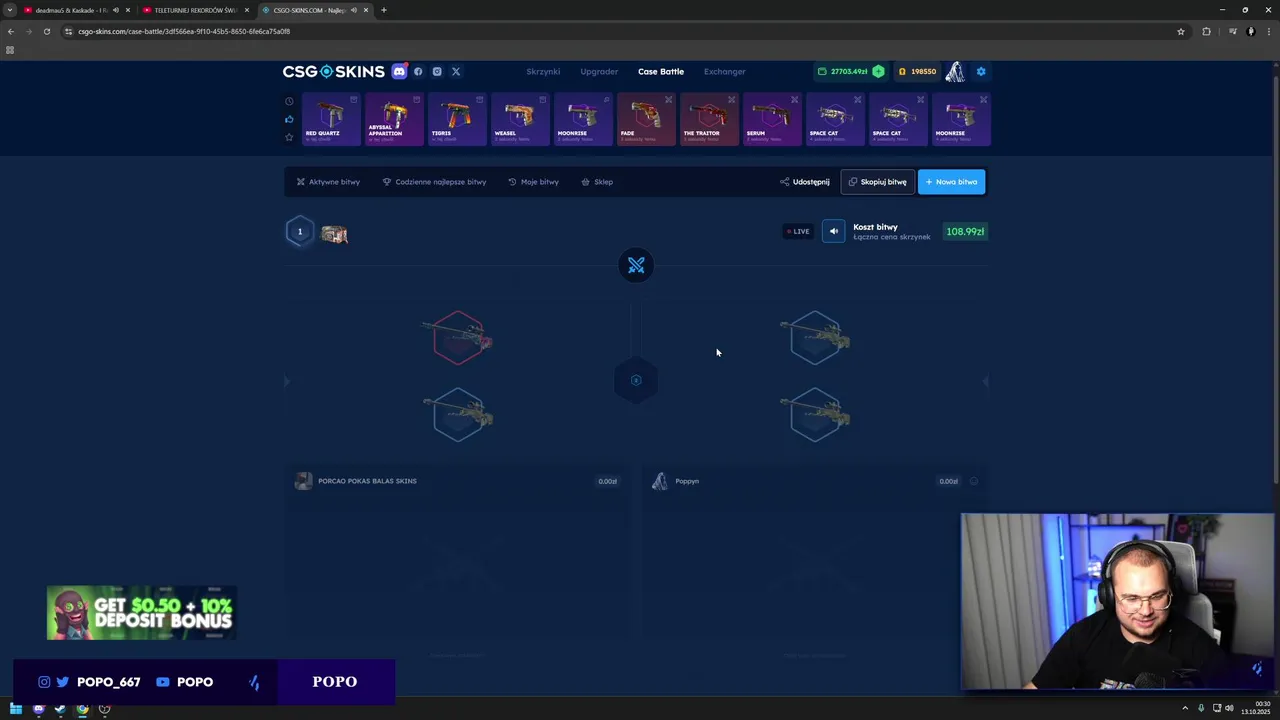Open the browser extensions icon
Viewport: 1280px width, 720px height.
(1206, 31)
